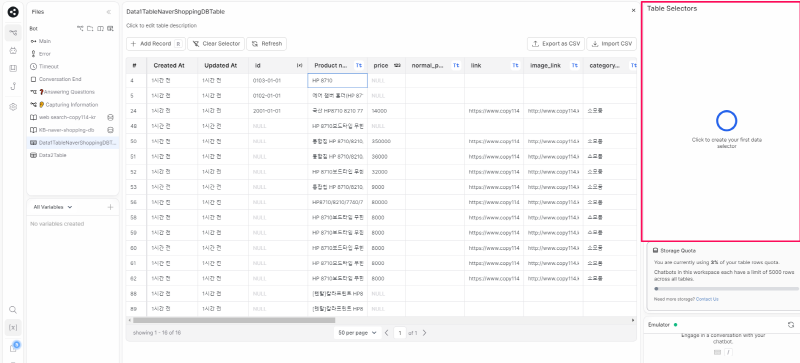This screenshot has width=800, height=363.
Task: Toggle the variables [x] icon in rail
Action: pos(13,327)
